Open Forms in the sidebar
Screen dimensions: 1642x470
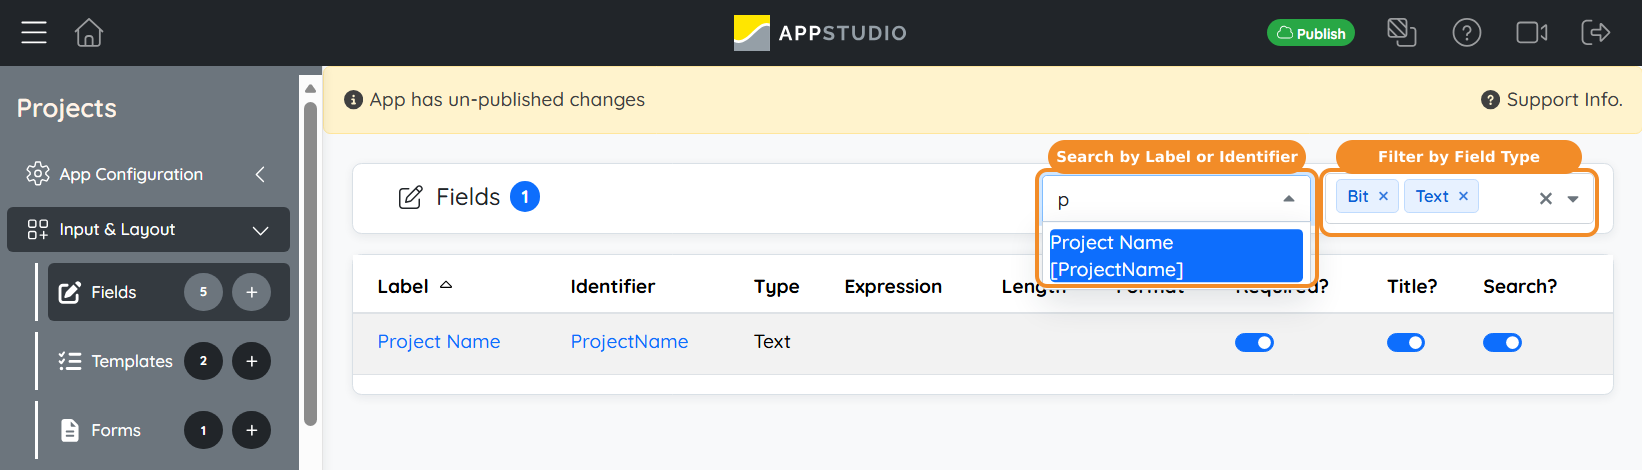[x=115, y=430]
